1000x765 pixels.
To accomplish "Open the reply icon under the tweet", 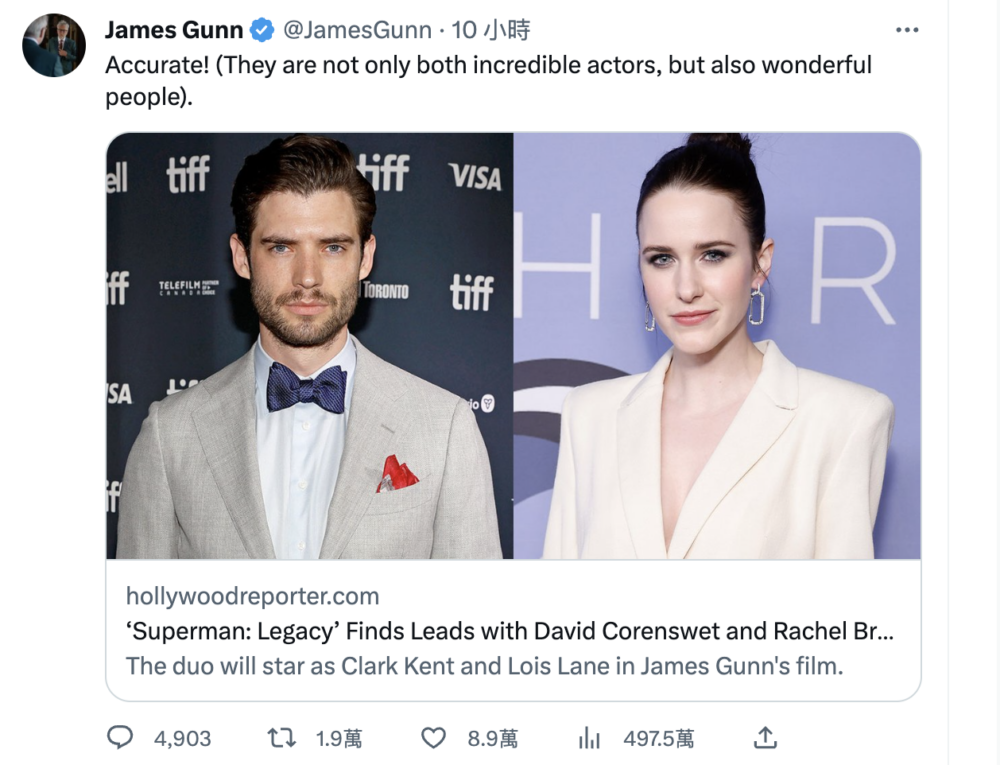I will pyautogui.click(x=120, y=738).
